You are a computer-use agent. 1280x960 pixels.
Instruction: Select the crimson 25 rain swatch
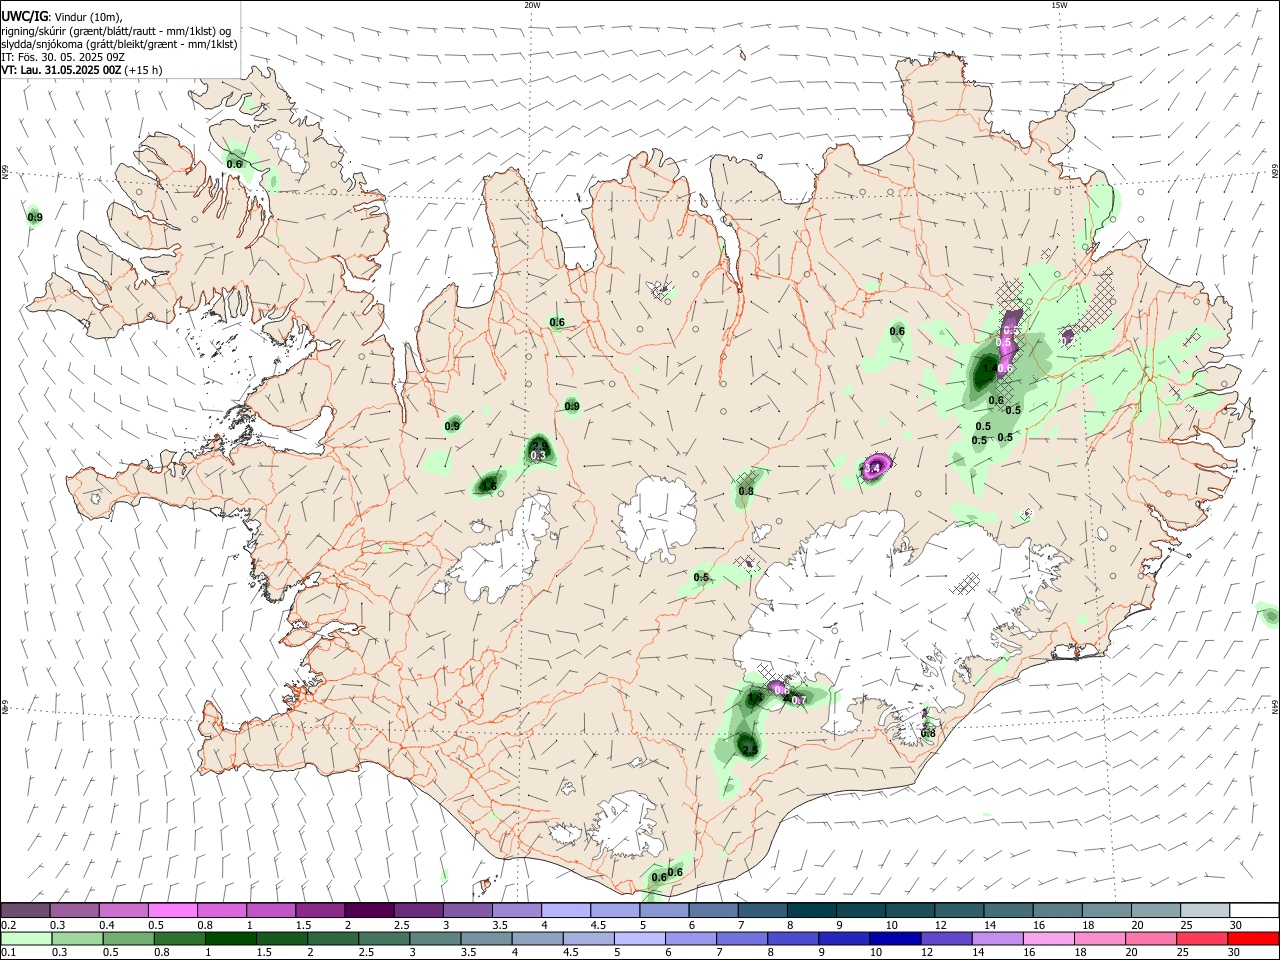pos(1202,938)
